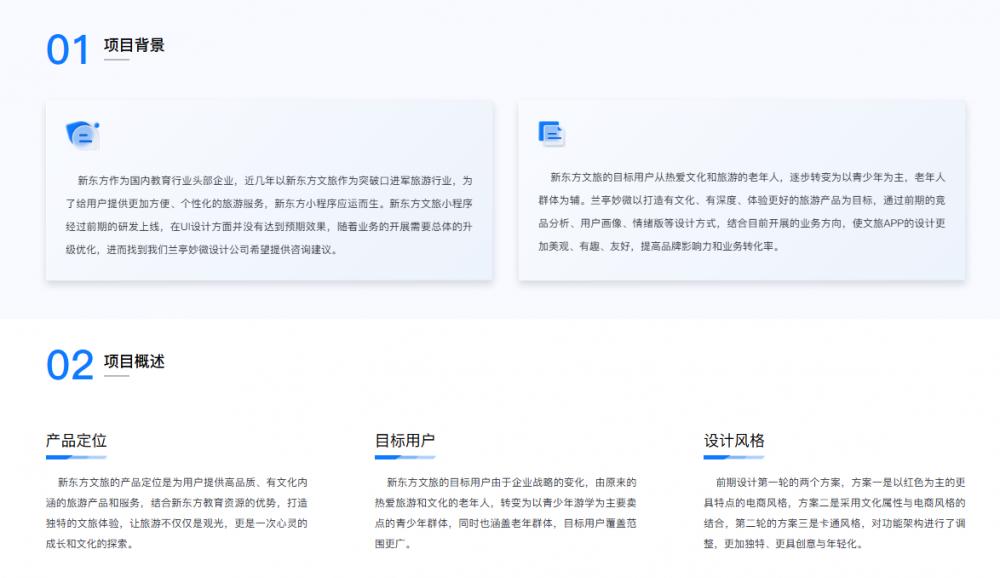Select the 项目概述 section heading
Viewport: 1000px width, 578px height.
pyautogui.click(x=136, y=363)
